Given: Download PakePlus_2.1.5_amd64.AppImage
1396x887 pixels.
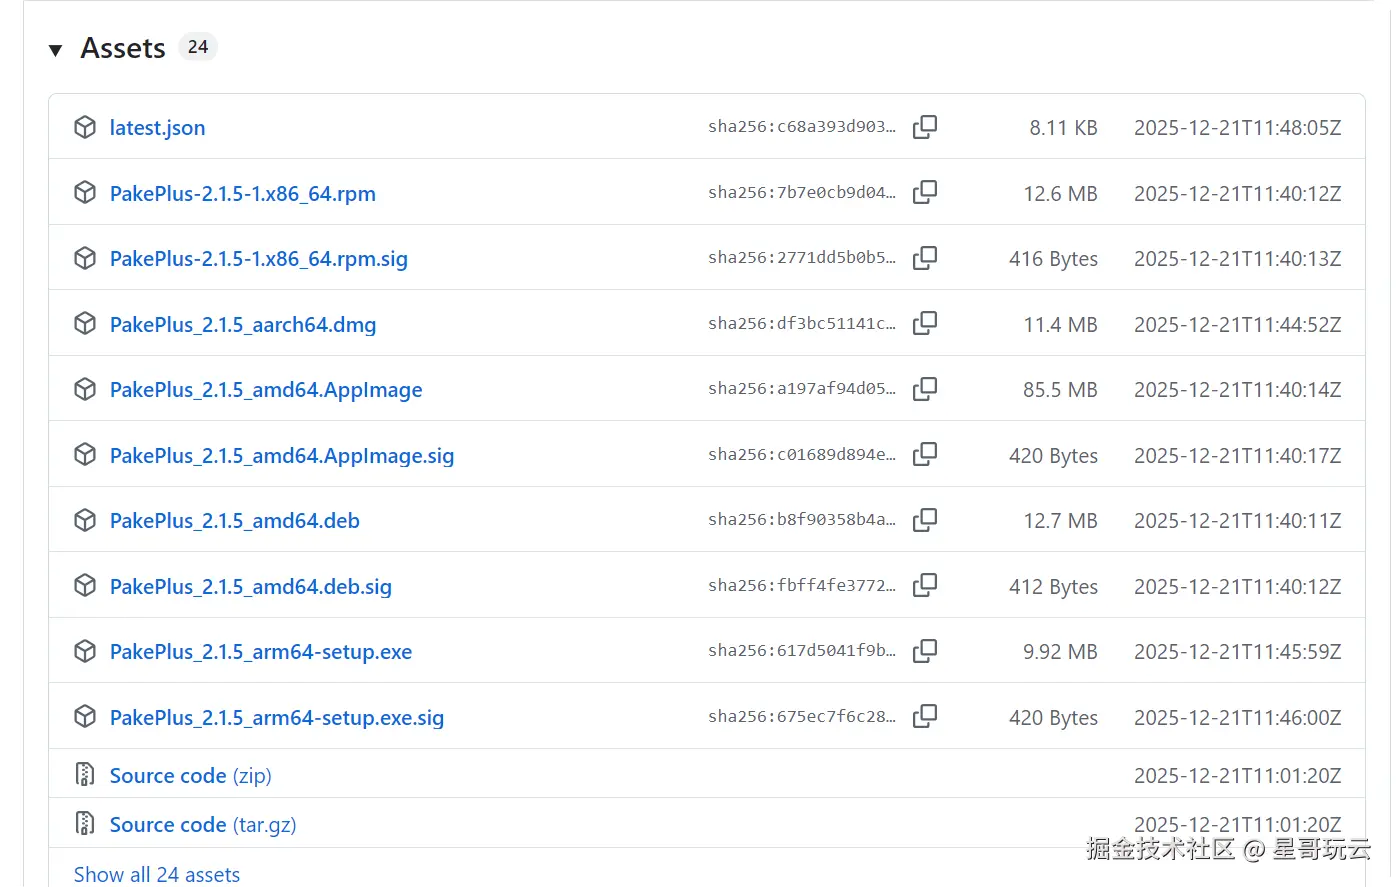Looking at the screenshot, I should coord(266,390).
